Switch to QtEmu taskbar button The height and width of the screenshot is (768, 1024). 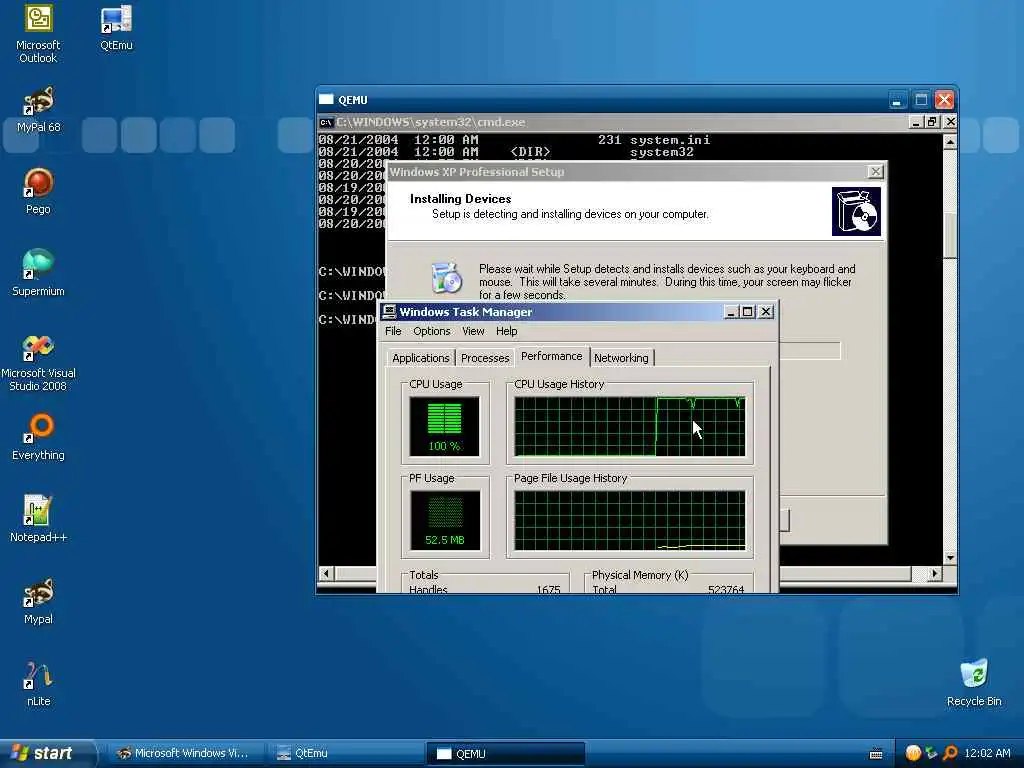click(345, 753)
